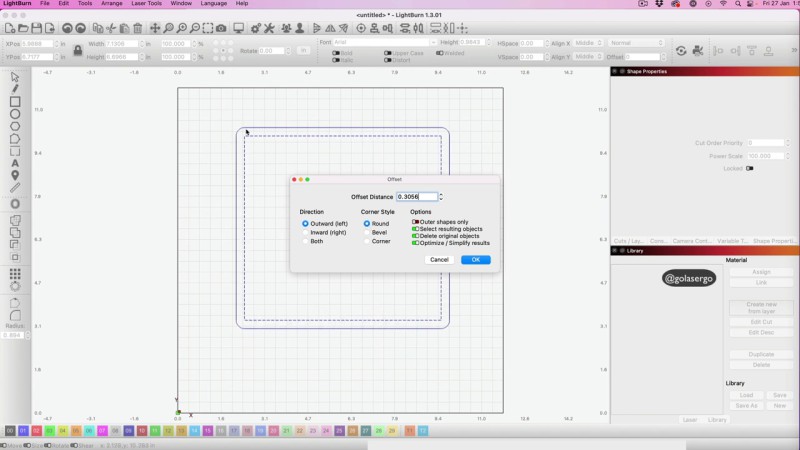The image size is (800, 450).
Task: Click the Position Laser marker tool
Action: click(x=15, y=175)
